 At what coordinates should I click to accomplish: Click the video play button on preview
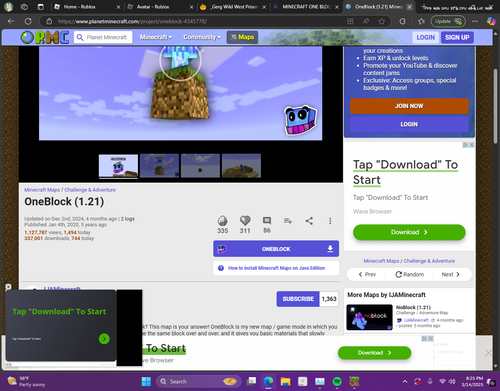[180, 61]
